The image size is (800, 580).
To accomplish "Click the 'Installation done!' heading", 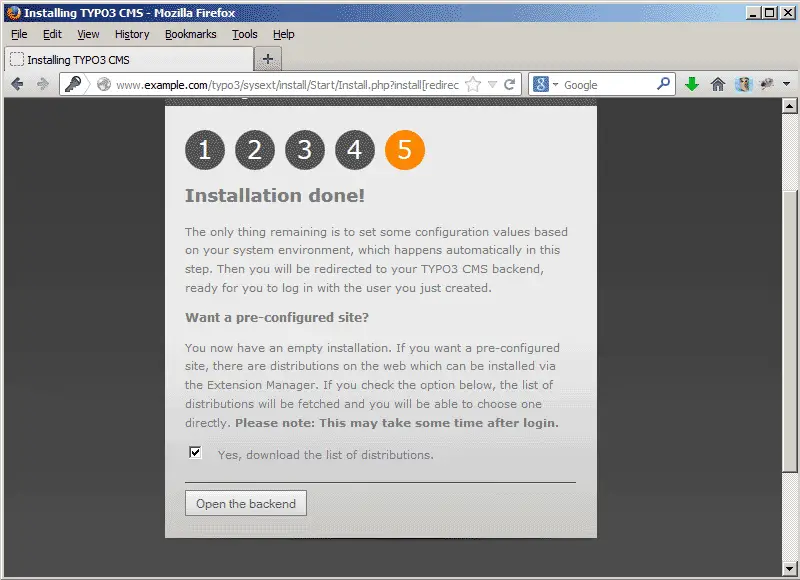I will [275, 195].
